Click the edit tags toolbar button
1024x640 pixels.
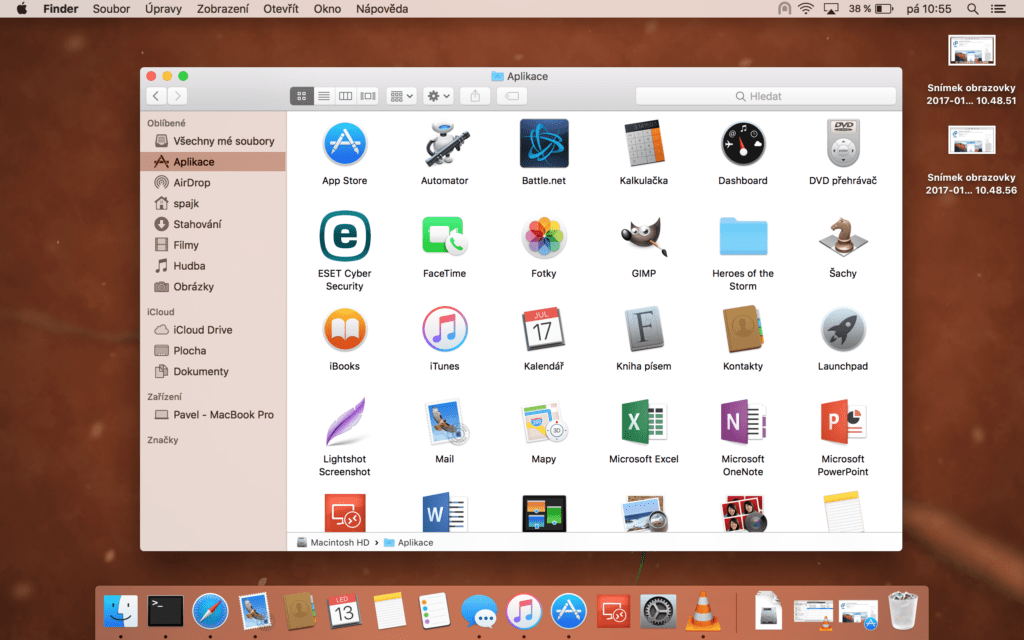512,96
